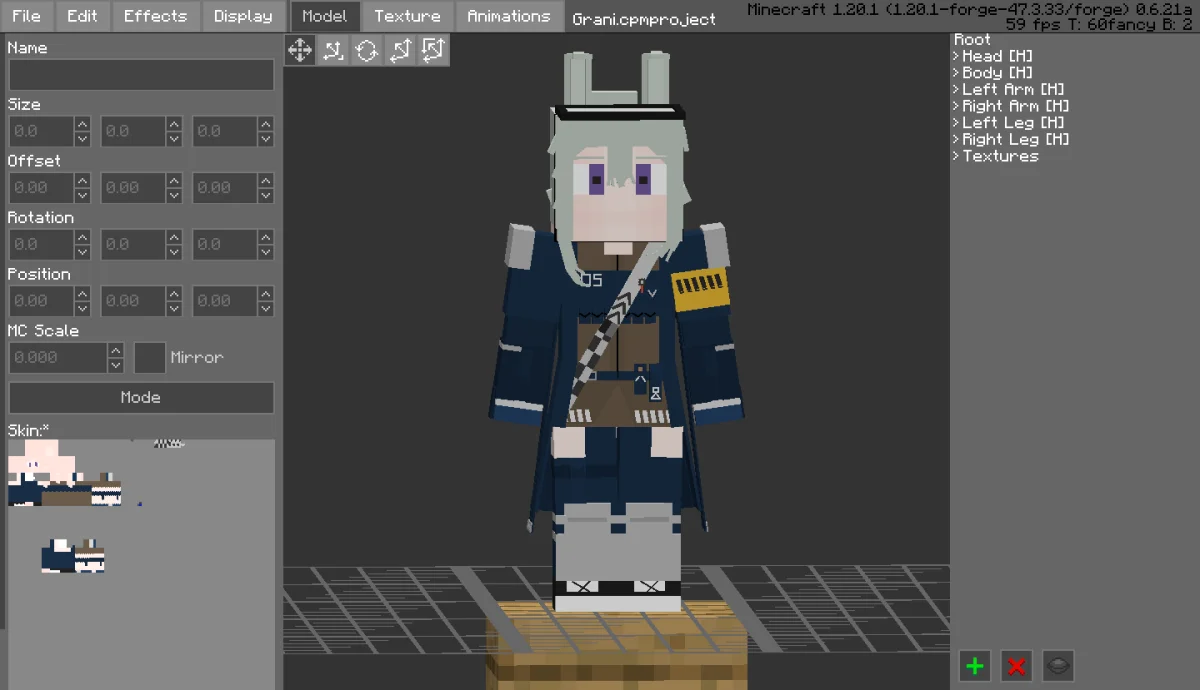Increase Offset X using up arrow
1200x690 pixels.
(83, 180)
